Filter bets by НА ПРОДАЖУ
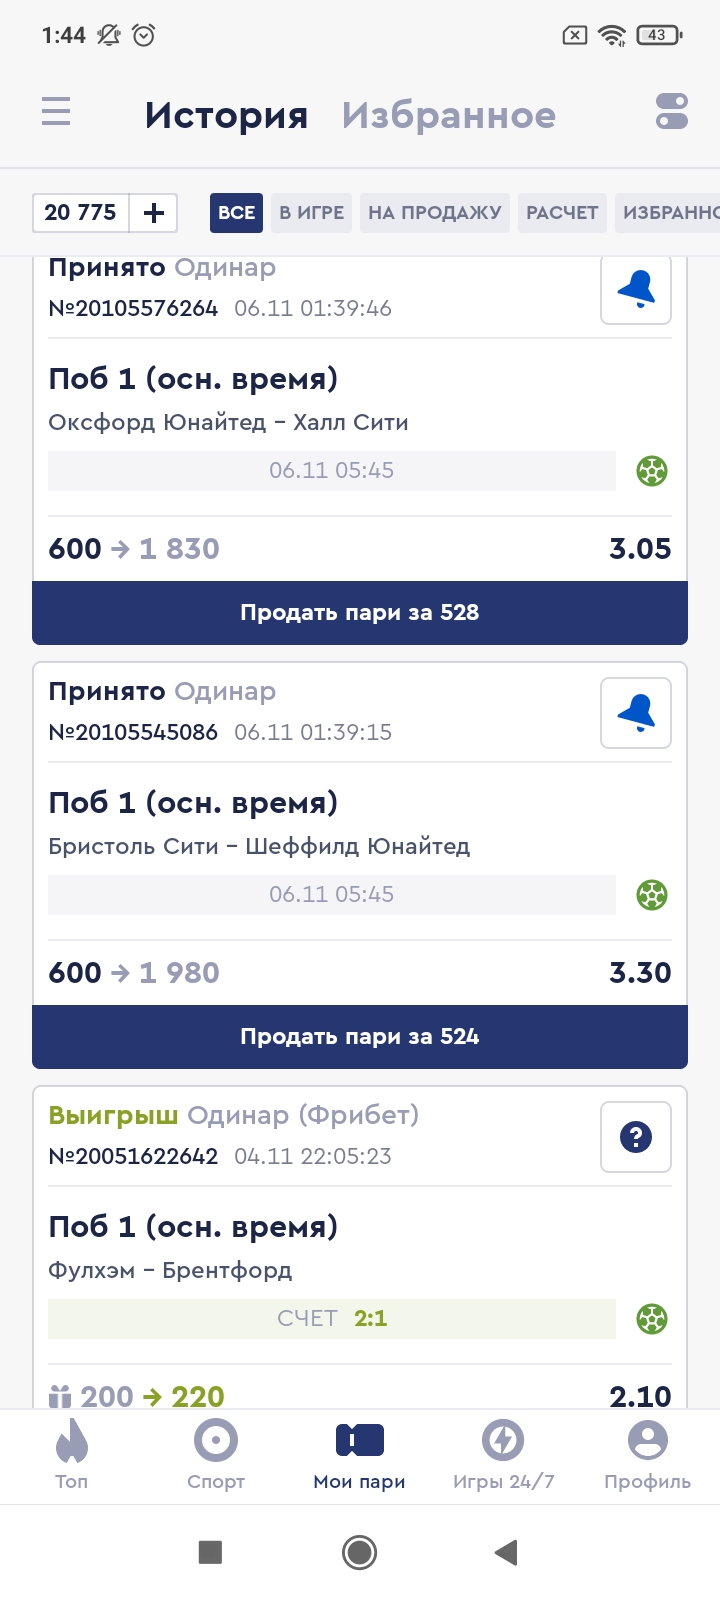 (x=435, y=213)
